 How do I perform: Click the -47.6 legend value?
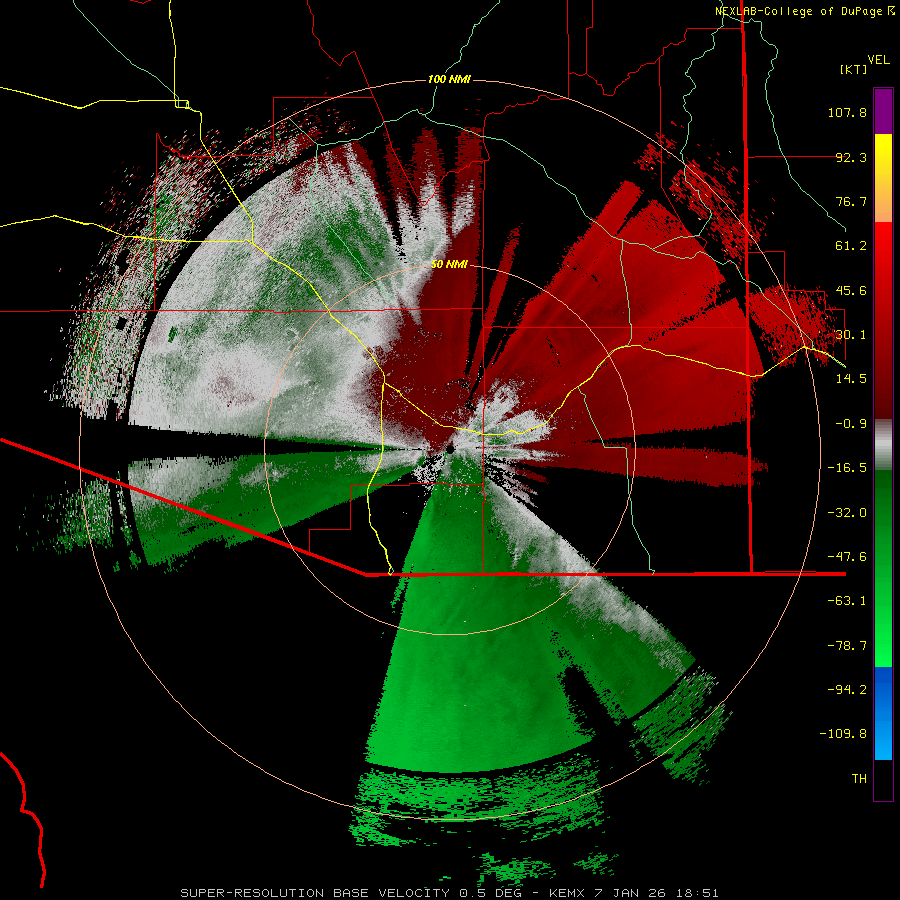(847, 557)
